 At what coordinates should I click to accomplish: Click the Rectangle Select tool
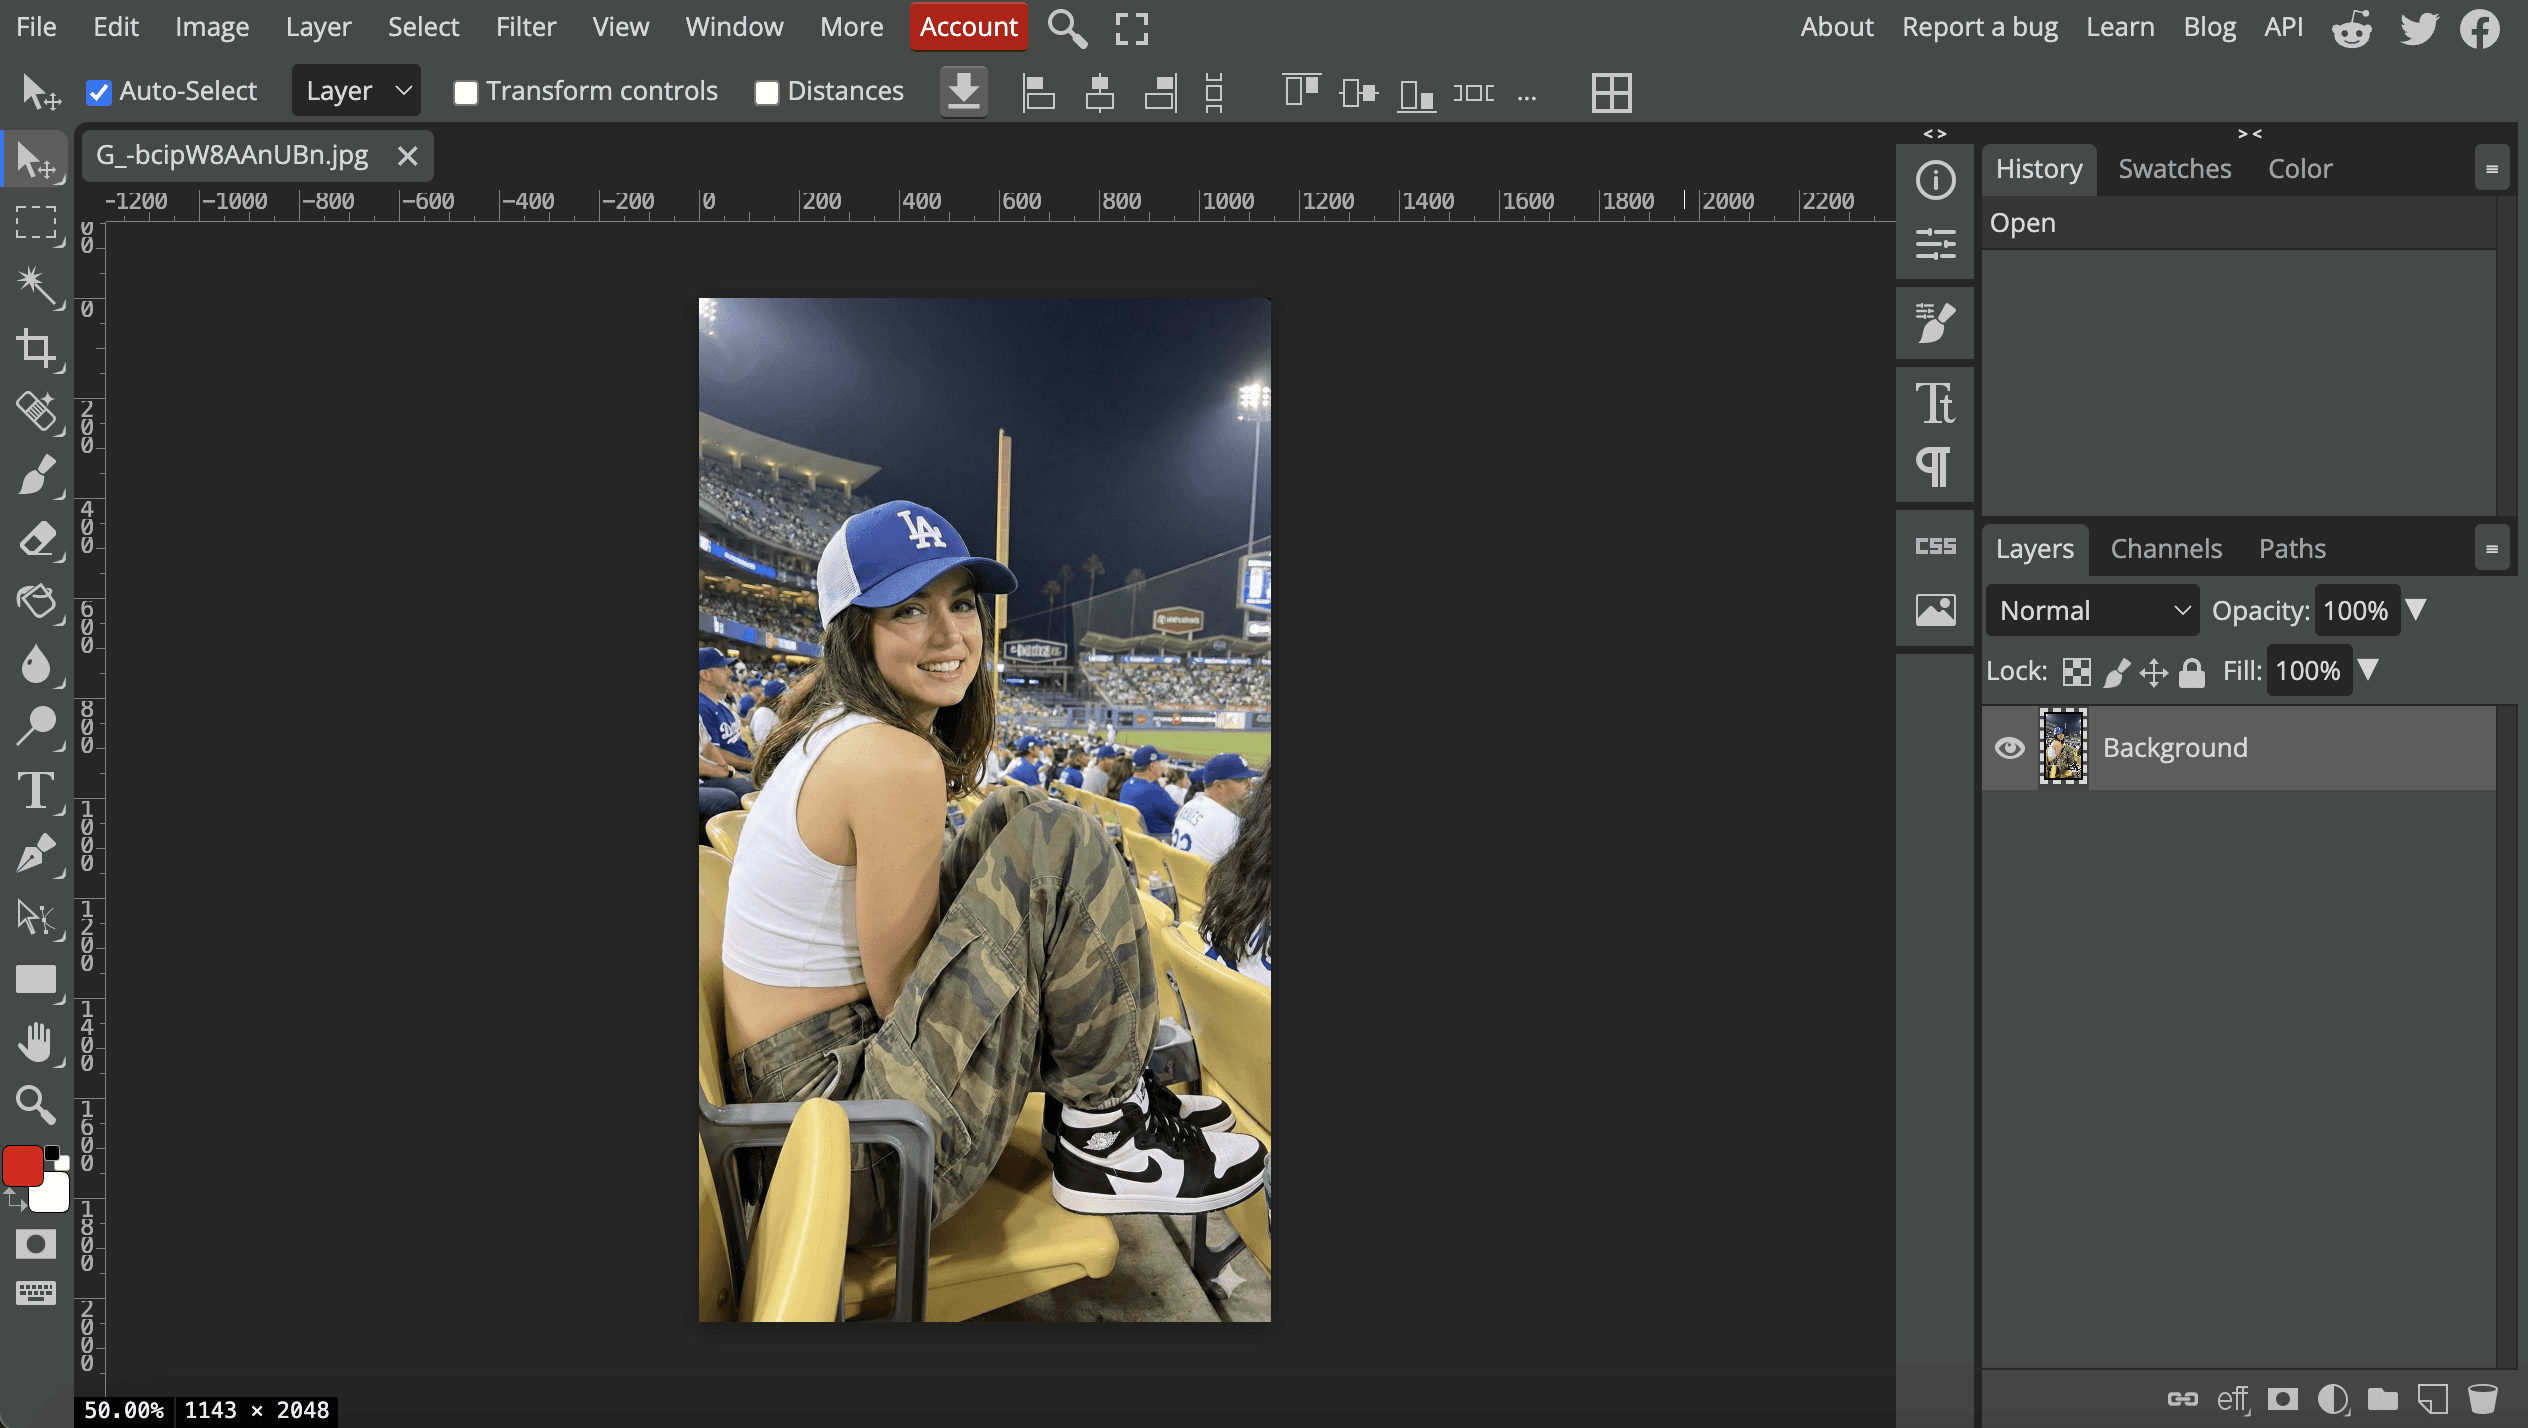pyautogui.click(x=36, y=222)
